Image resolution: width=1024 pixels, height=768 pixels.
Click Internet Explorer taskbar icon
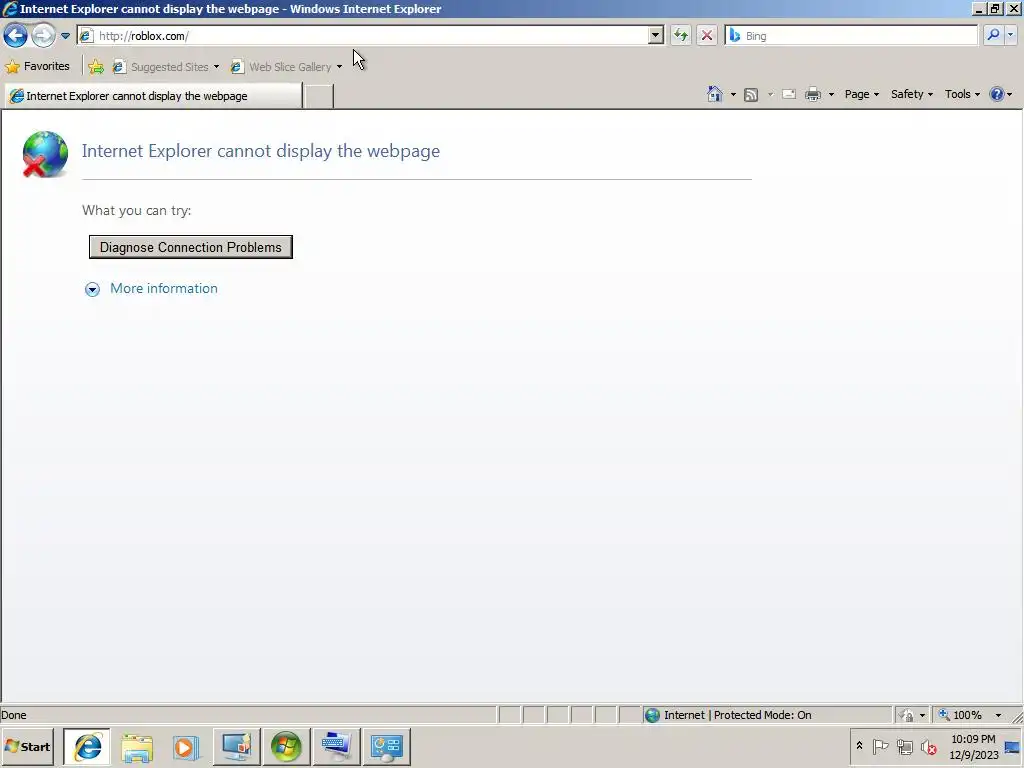click(87, 746)
